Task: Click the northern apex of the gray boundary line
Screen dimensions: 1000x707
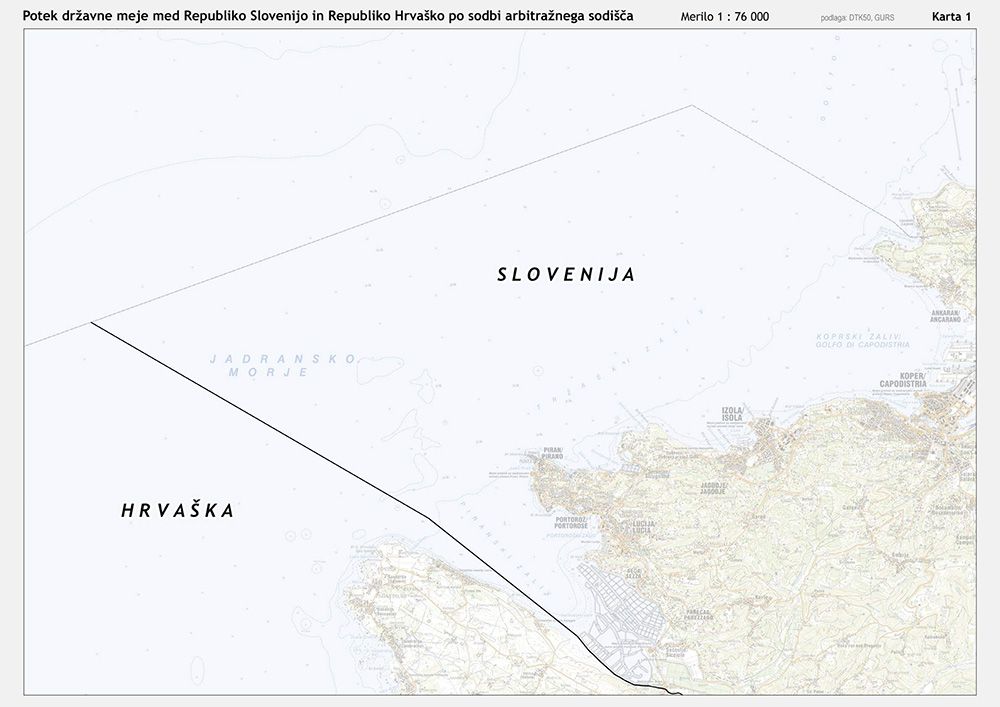Action: (691, 105)
